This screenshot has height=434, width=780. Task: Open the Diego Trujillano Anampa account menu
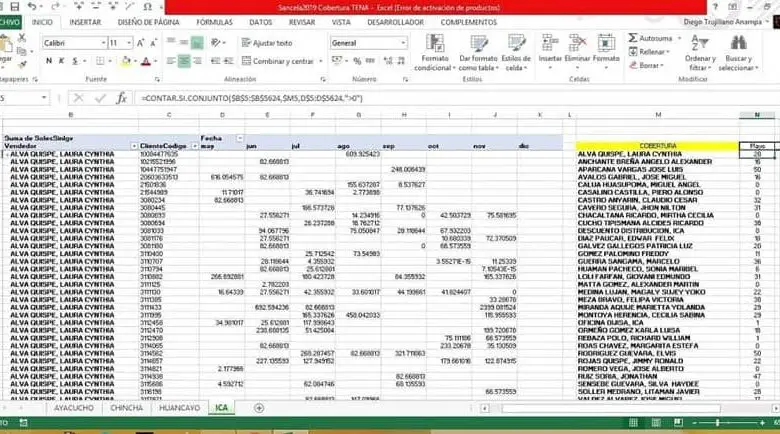[x=725, y=22]
